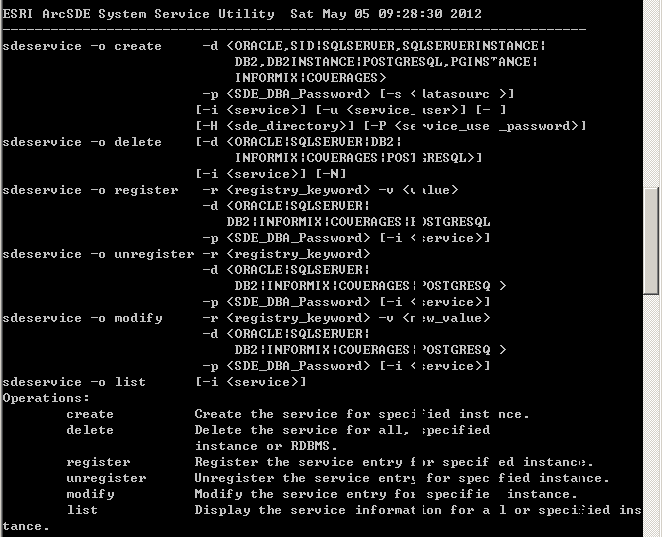This screenshot has height=537, width=662.
Task: Grab the vertical scrollbar thumb
Action: click(x=651, y=241)
